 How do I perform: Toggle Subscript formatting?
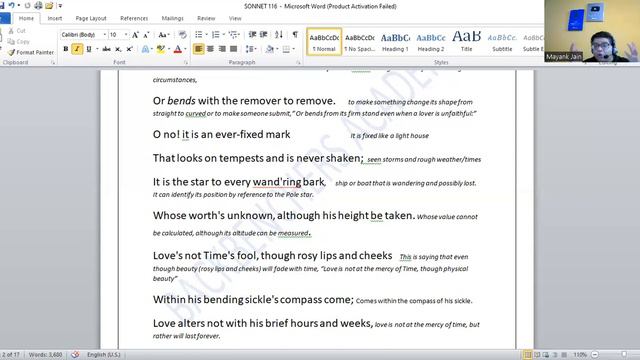click(x=118, y=49)
